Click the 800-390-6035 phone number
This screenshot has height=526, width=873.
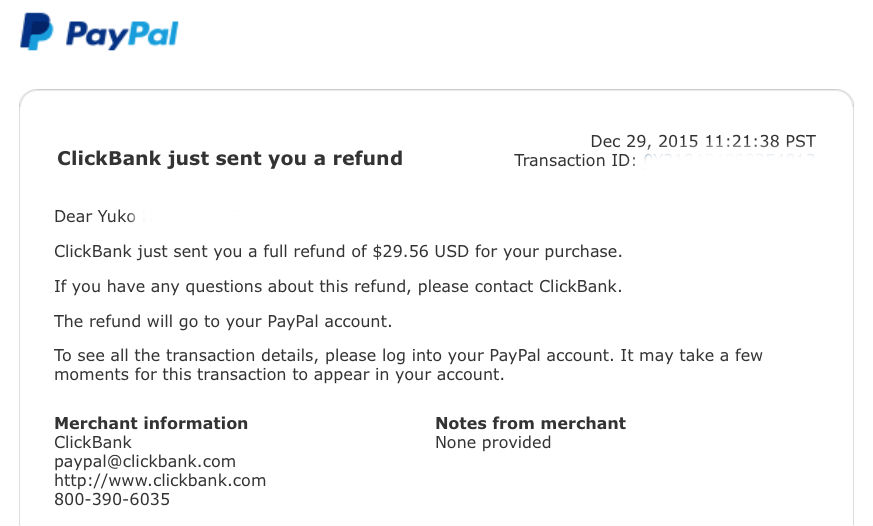(112, 499)
